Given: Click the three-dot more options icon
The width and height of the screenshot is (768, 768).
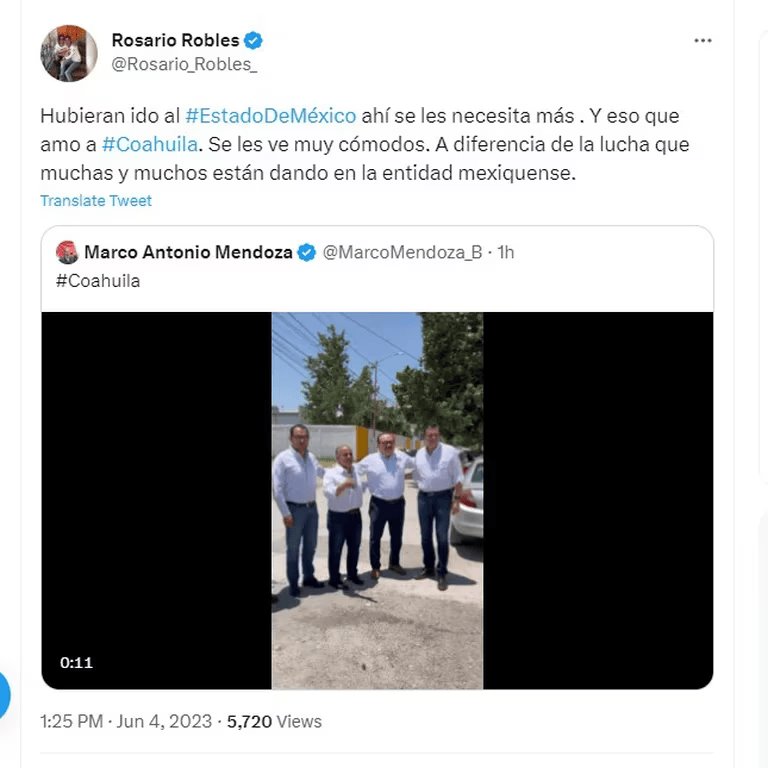Looking at the screenshot, I should (x=702, y=41).
